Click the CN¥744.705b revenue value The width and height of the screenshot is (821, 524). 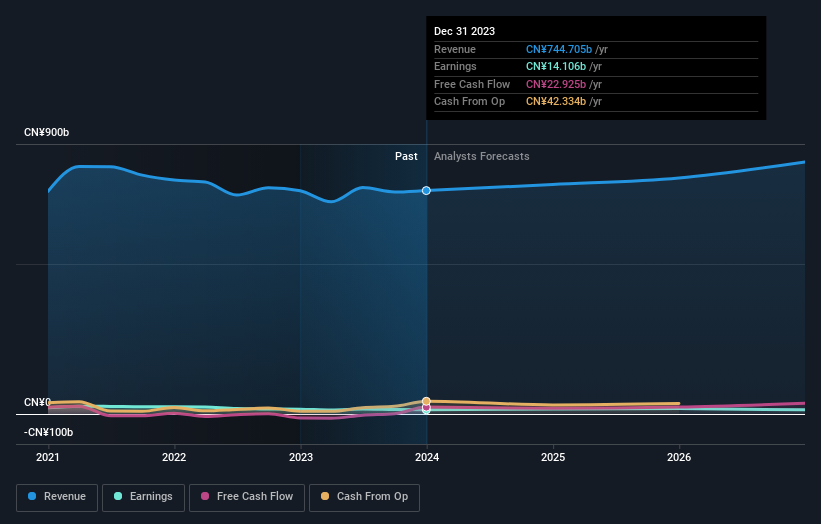coord(559,49)
